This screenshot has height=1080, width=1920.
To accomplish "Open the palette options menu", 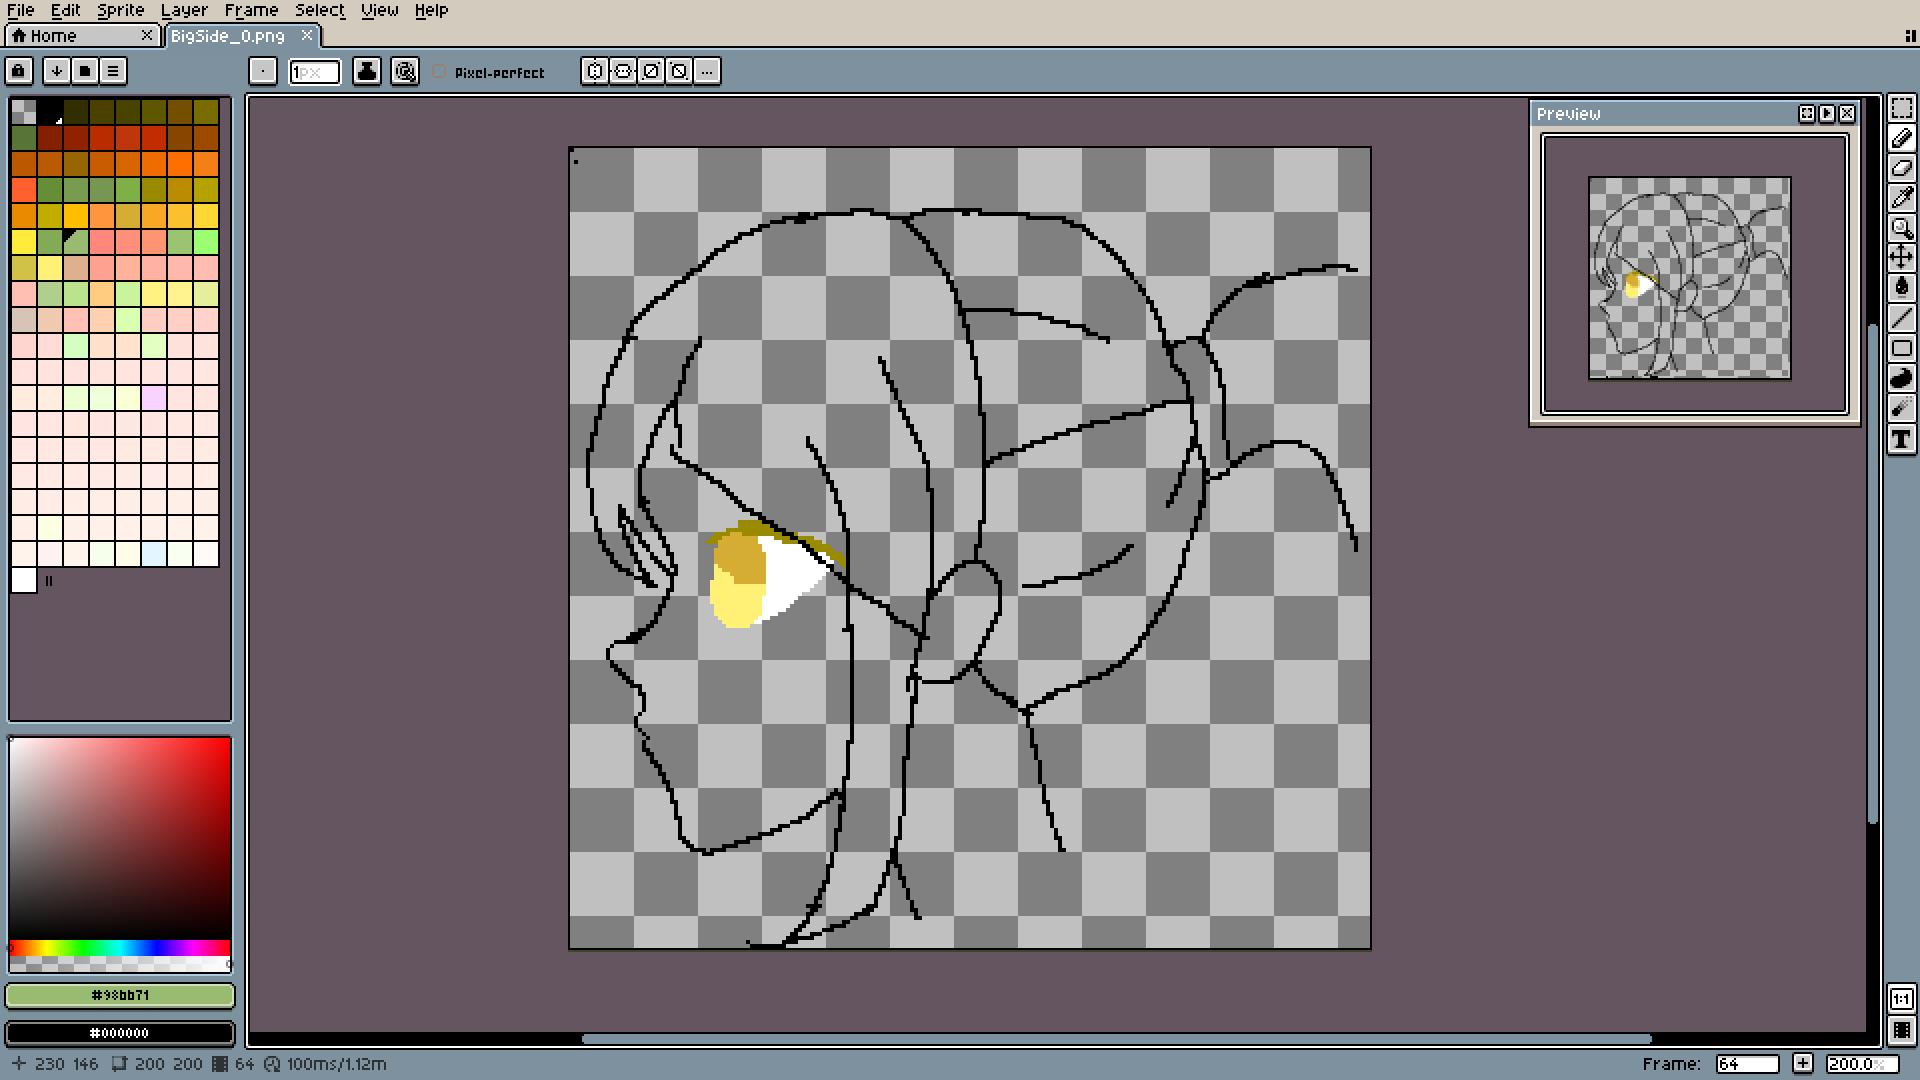I will [113, 71].
